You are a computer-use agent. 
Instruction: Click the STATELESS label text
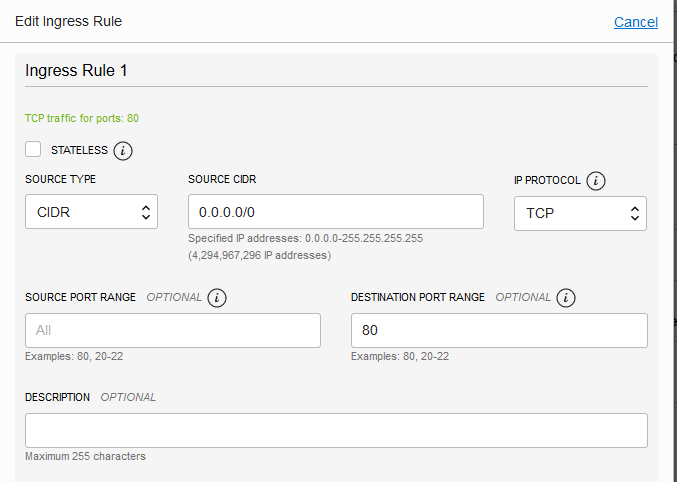pyautogui.click(x=78, y=150)
